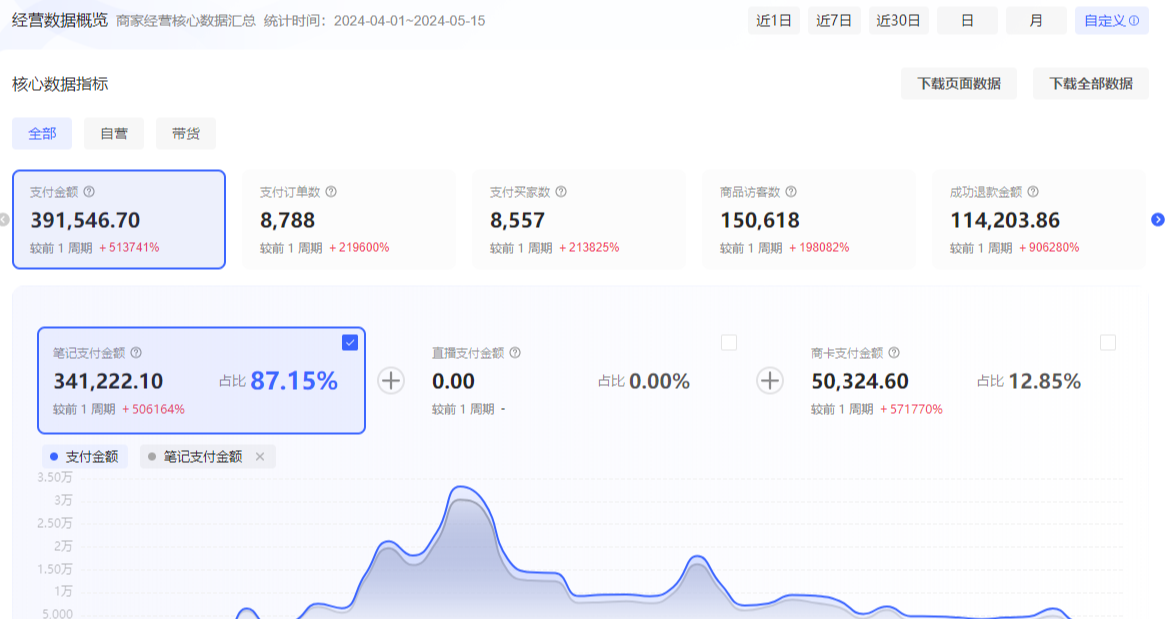
Task: Select the 成功退款金额 metric card
Action: coord(1039,219)
